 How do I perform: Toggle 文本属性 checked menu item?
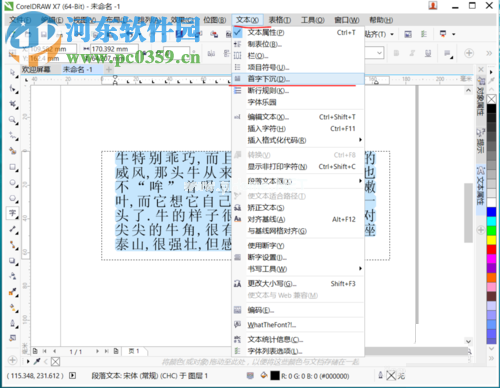click(298, 33)
